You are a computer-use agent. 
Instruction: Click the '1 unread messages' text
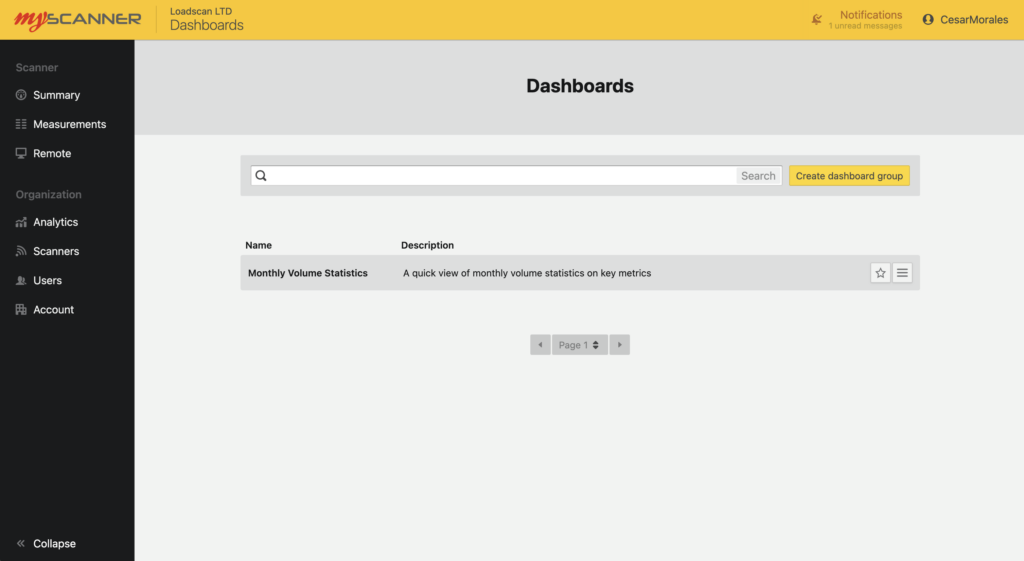click(865, 26)
